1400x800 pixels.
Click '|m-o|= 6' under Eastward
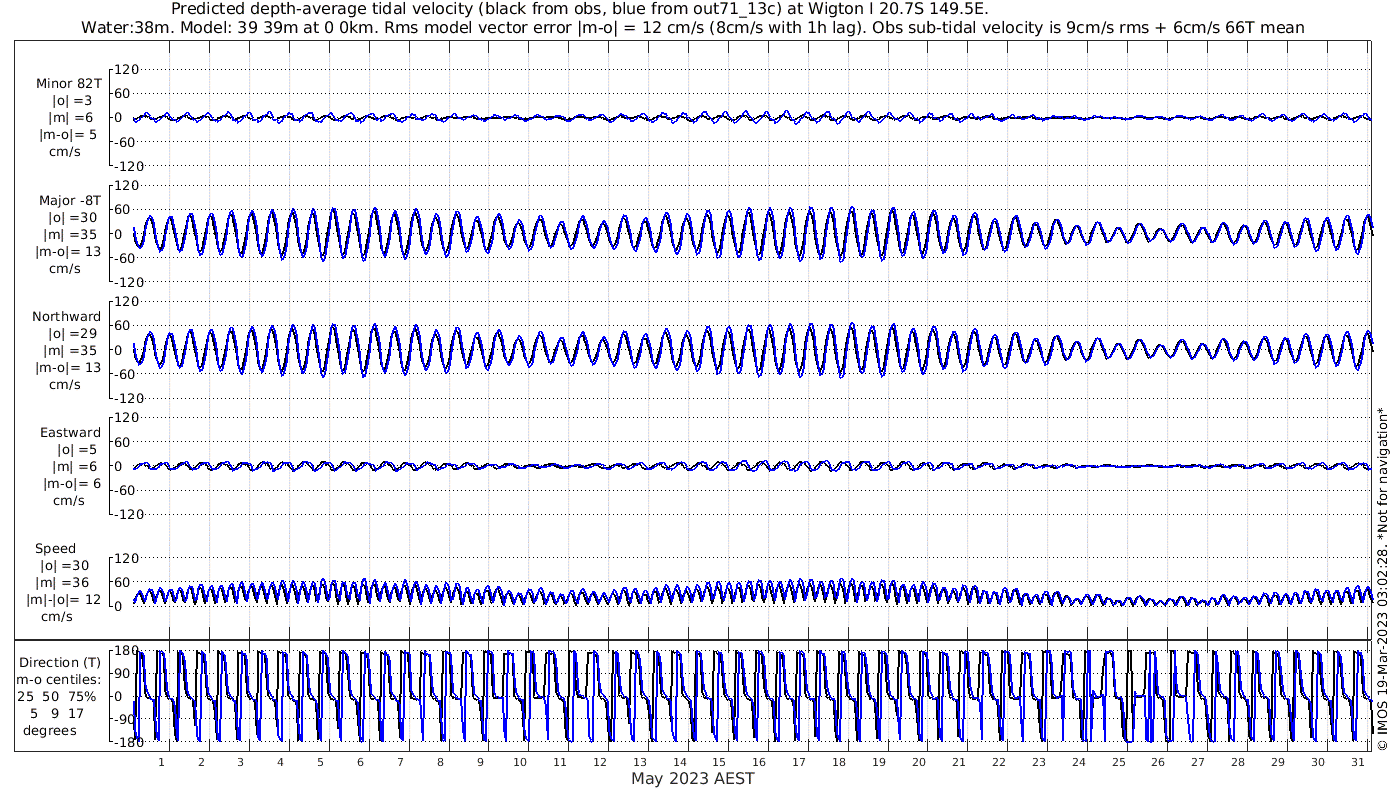click(x=70, y=484)
